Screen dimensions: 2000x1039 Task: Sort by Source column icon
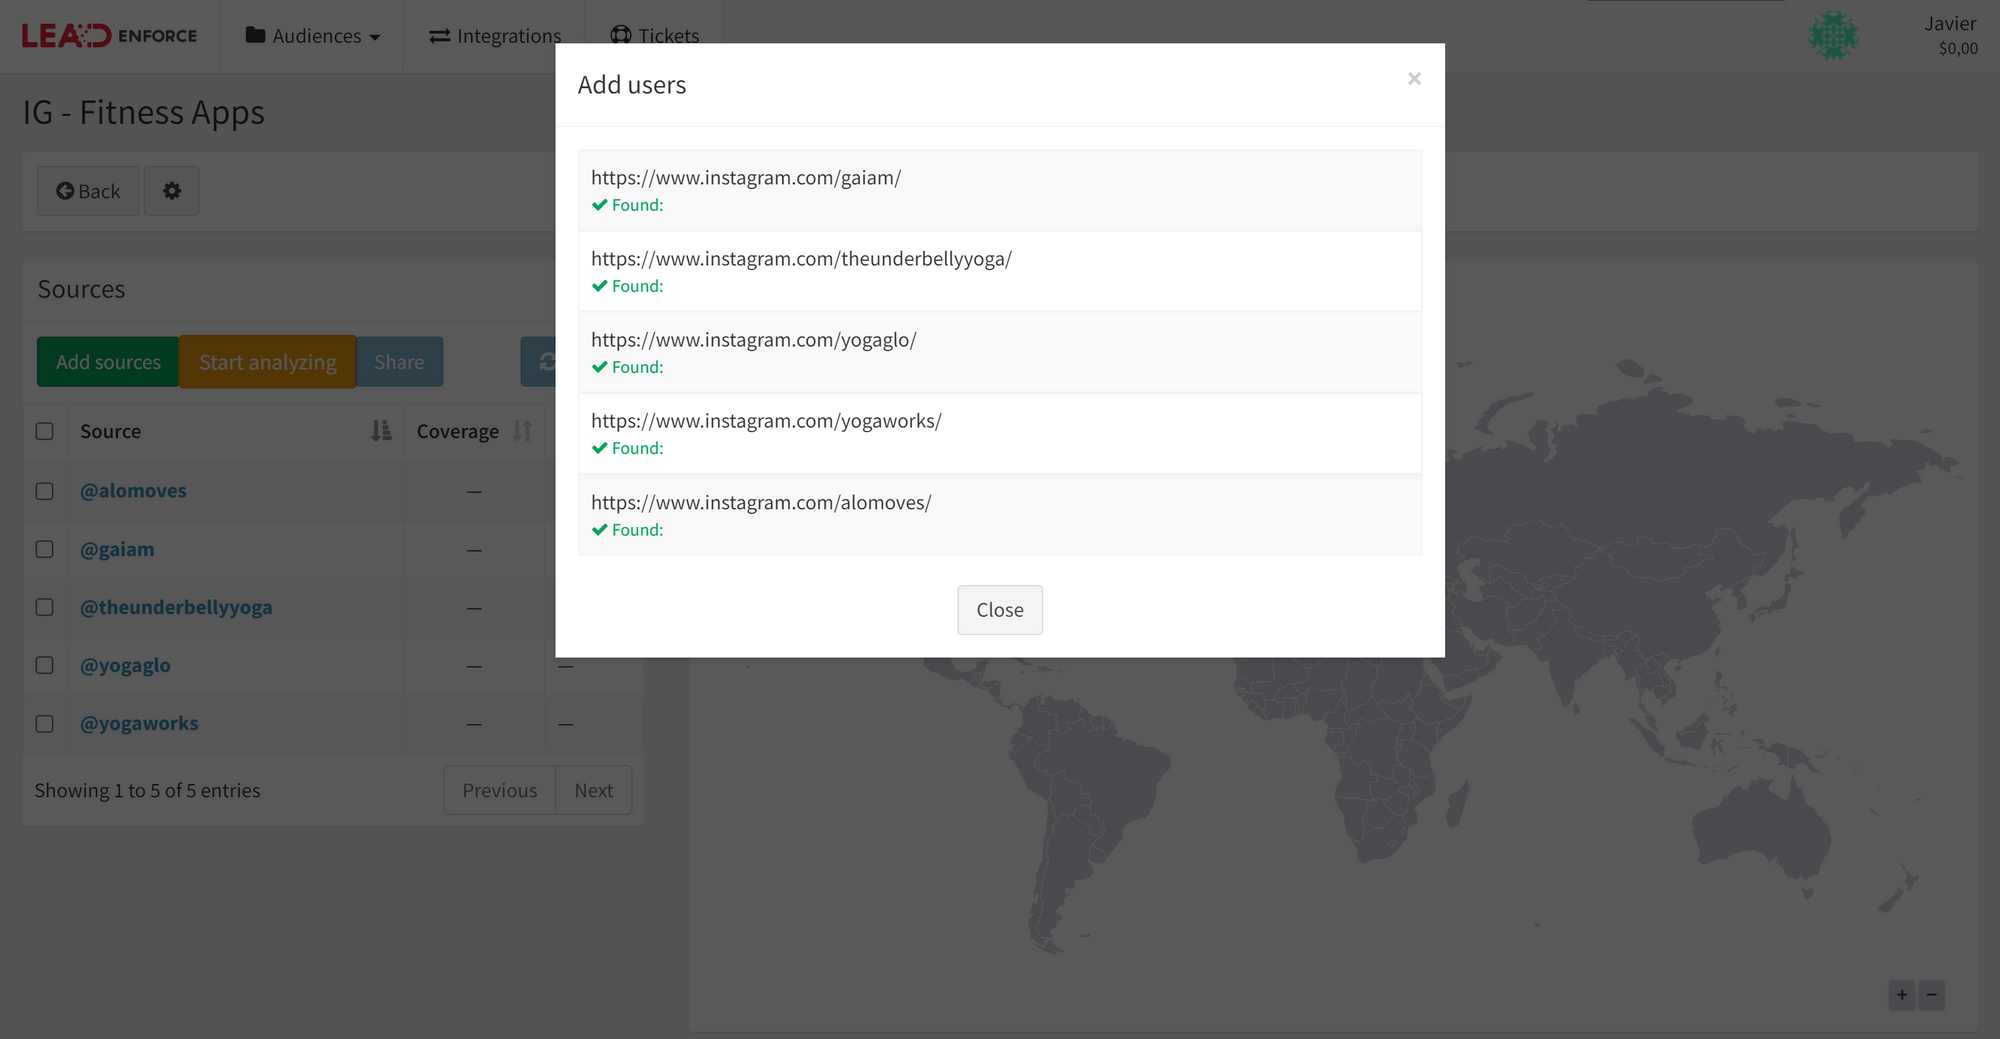click(381, 431)
